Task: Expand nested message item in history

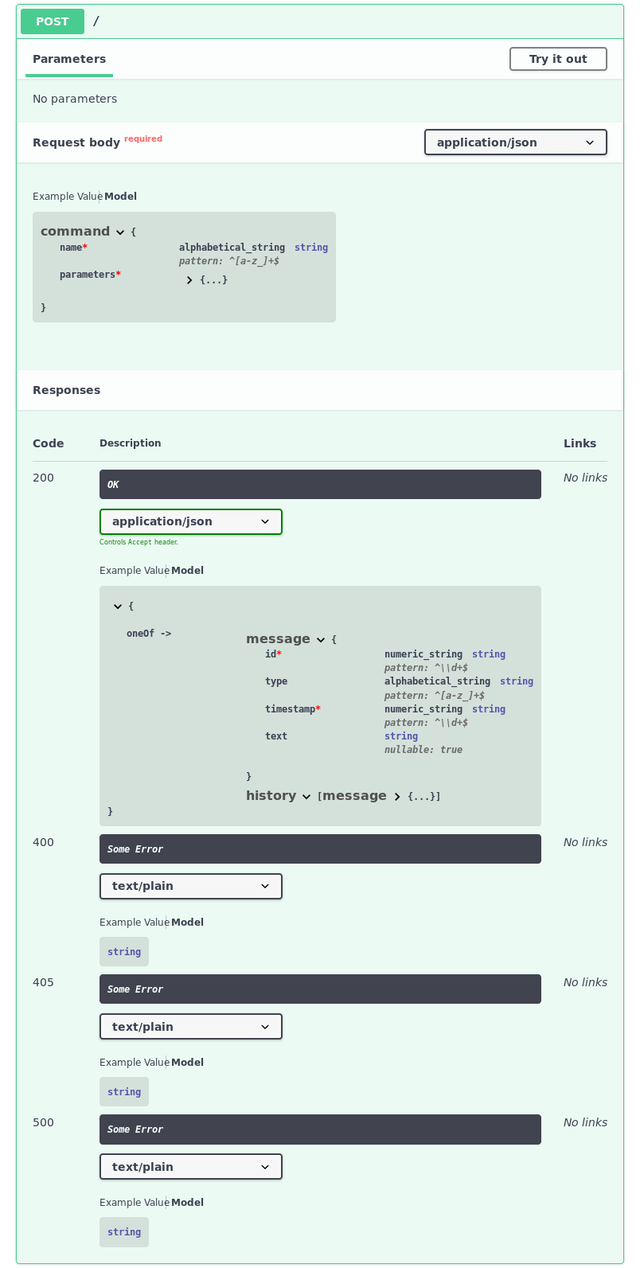Action: pos(397,797)
